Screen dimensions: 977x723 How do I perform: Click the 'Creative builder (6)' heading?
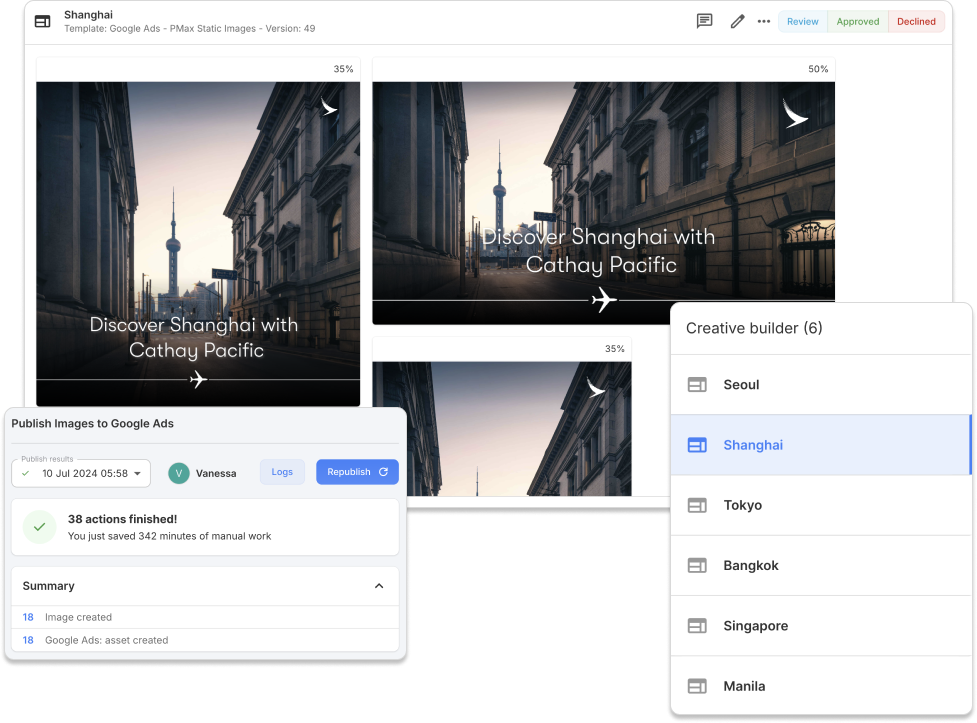coord(754,328)
